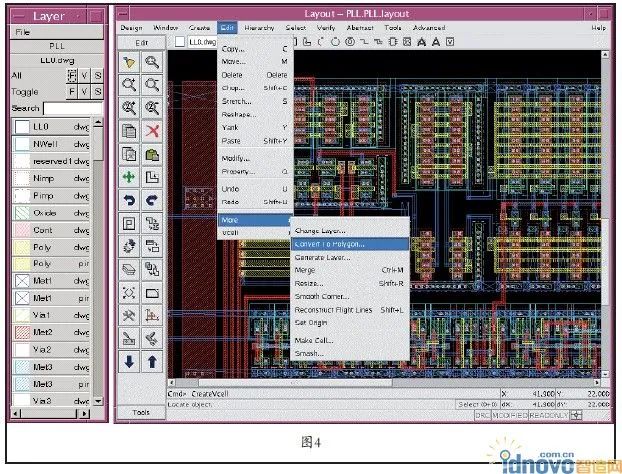This screenshot has height=474, width=622.
Task: Open the Hierarchy menu
Action: (258, 28)
